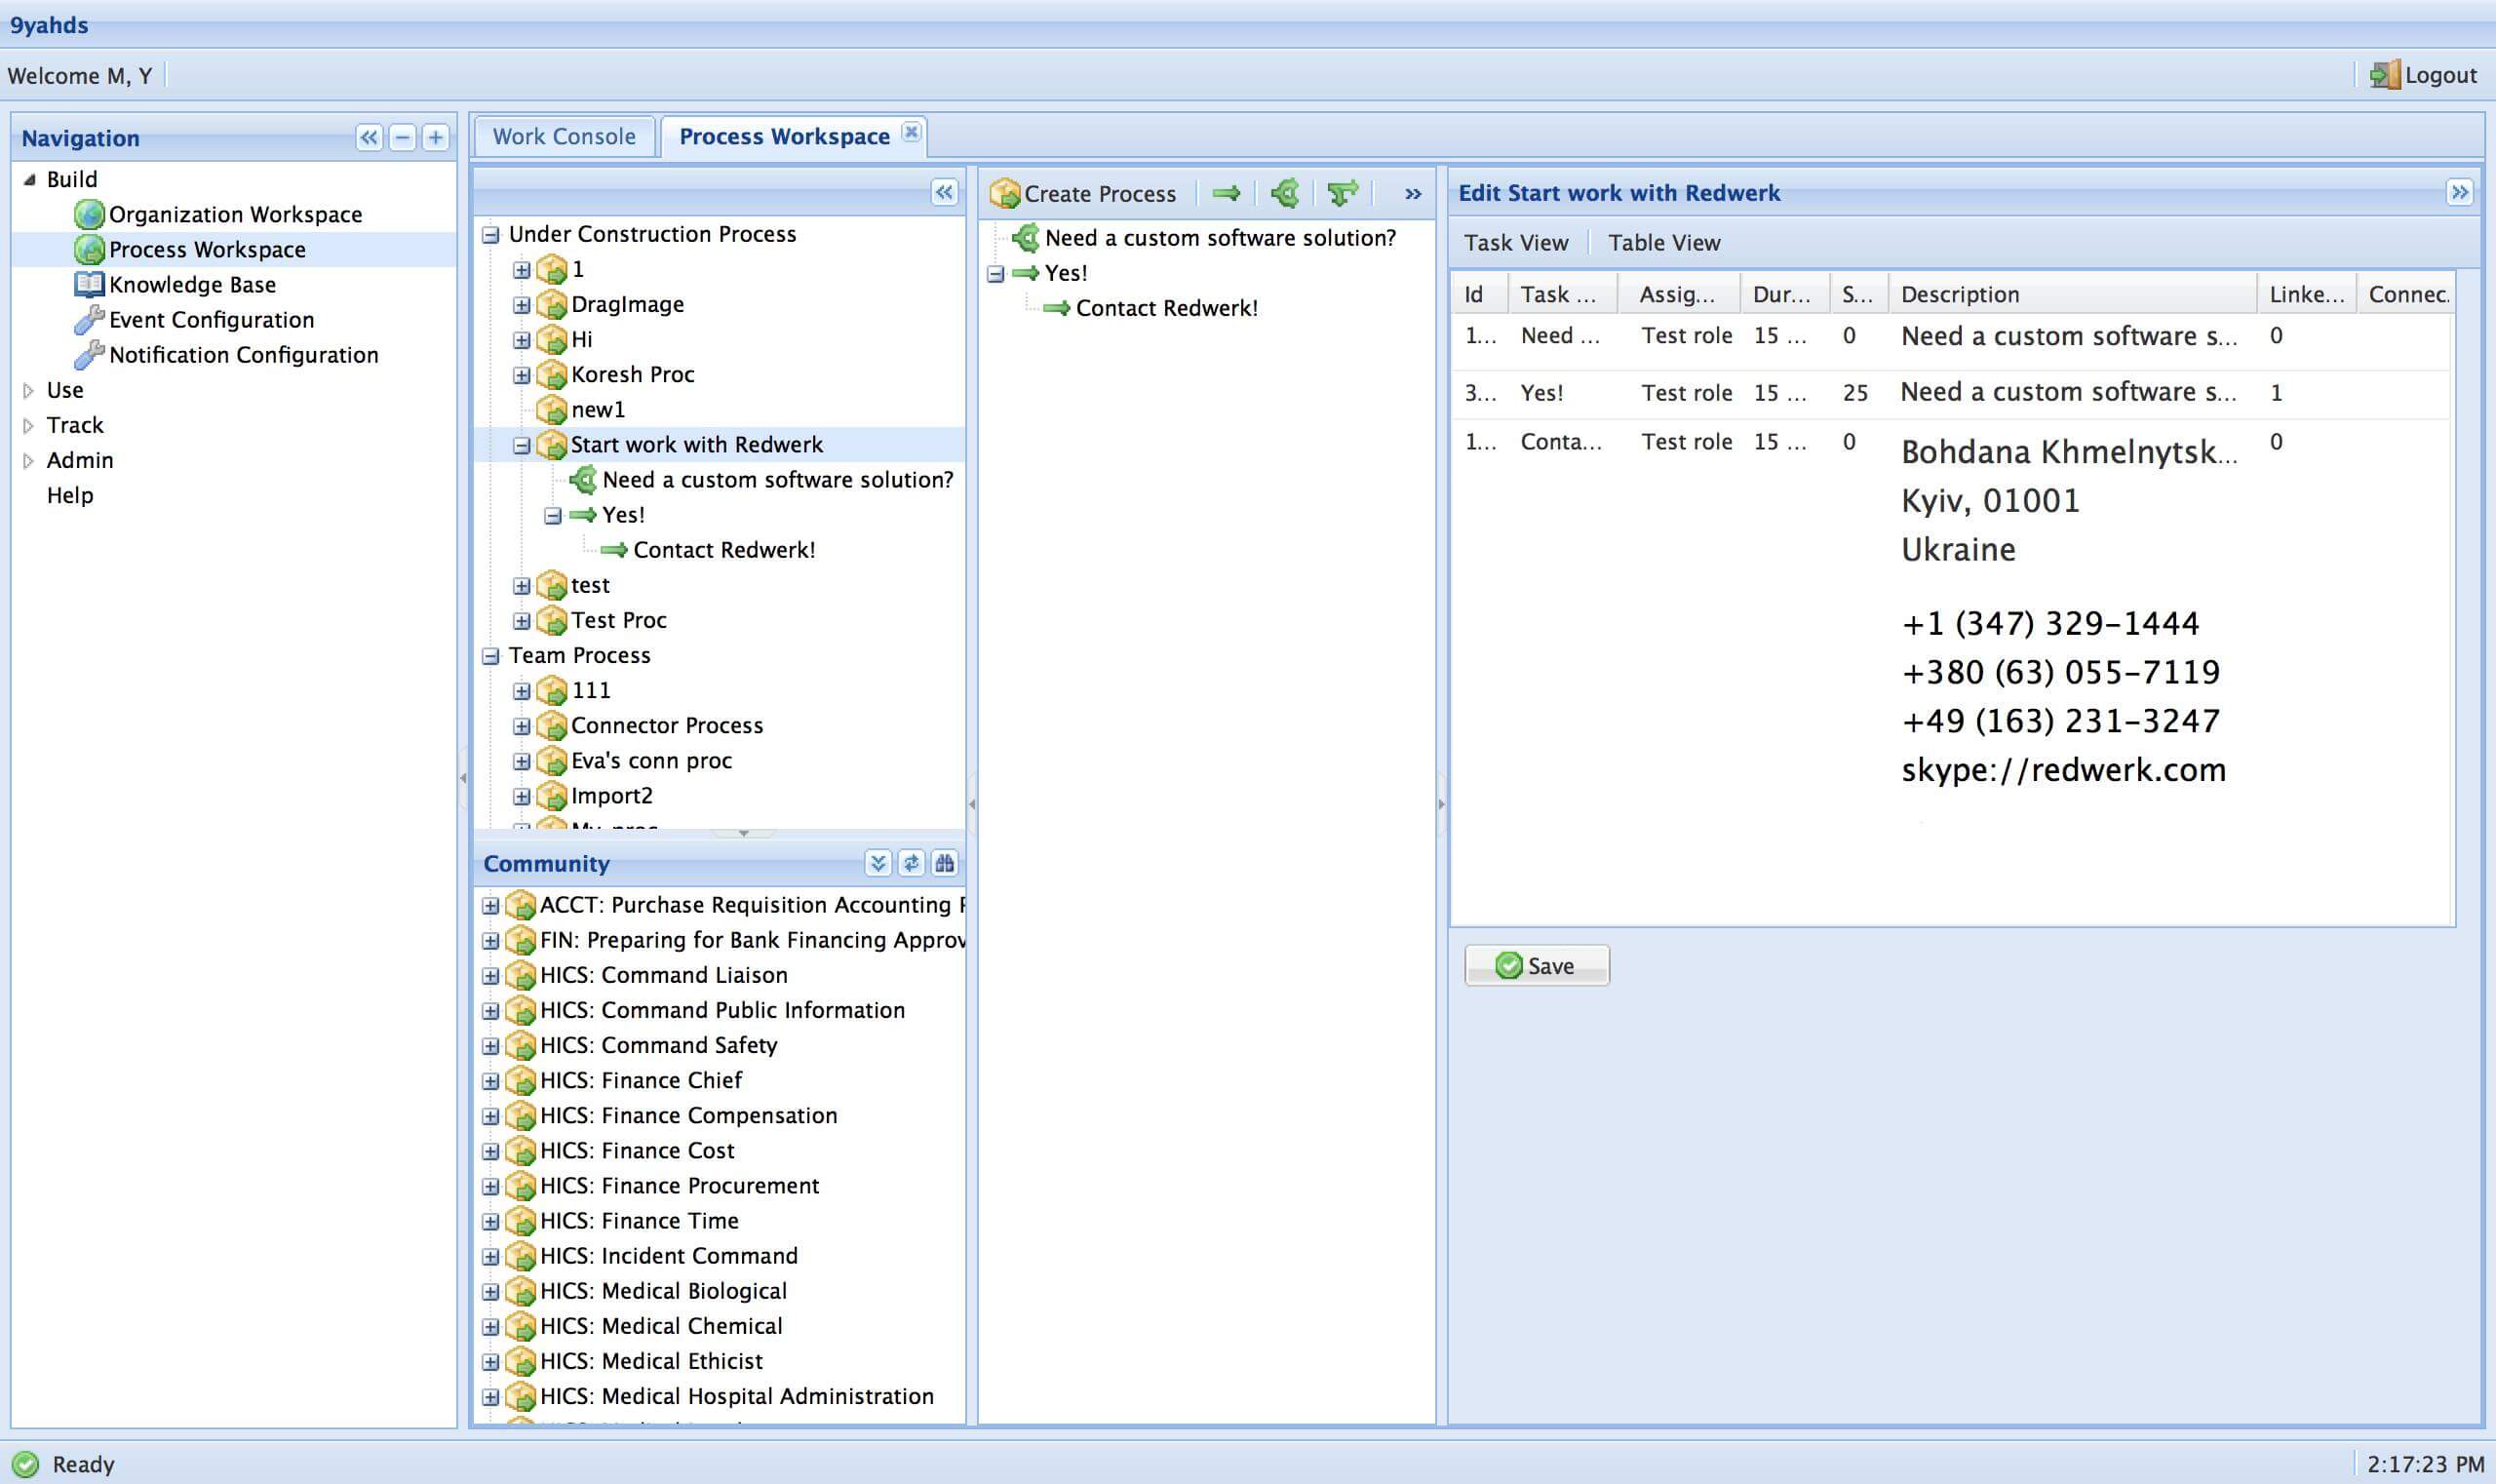Open Knowledge Base from navigation
2496x1484 pixels.
tap(192, 284)
